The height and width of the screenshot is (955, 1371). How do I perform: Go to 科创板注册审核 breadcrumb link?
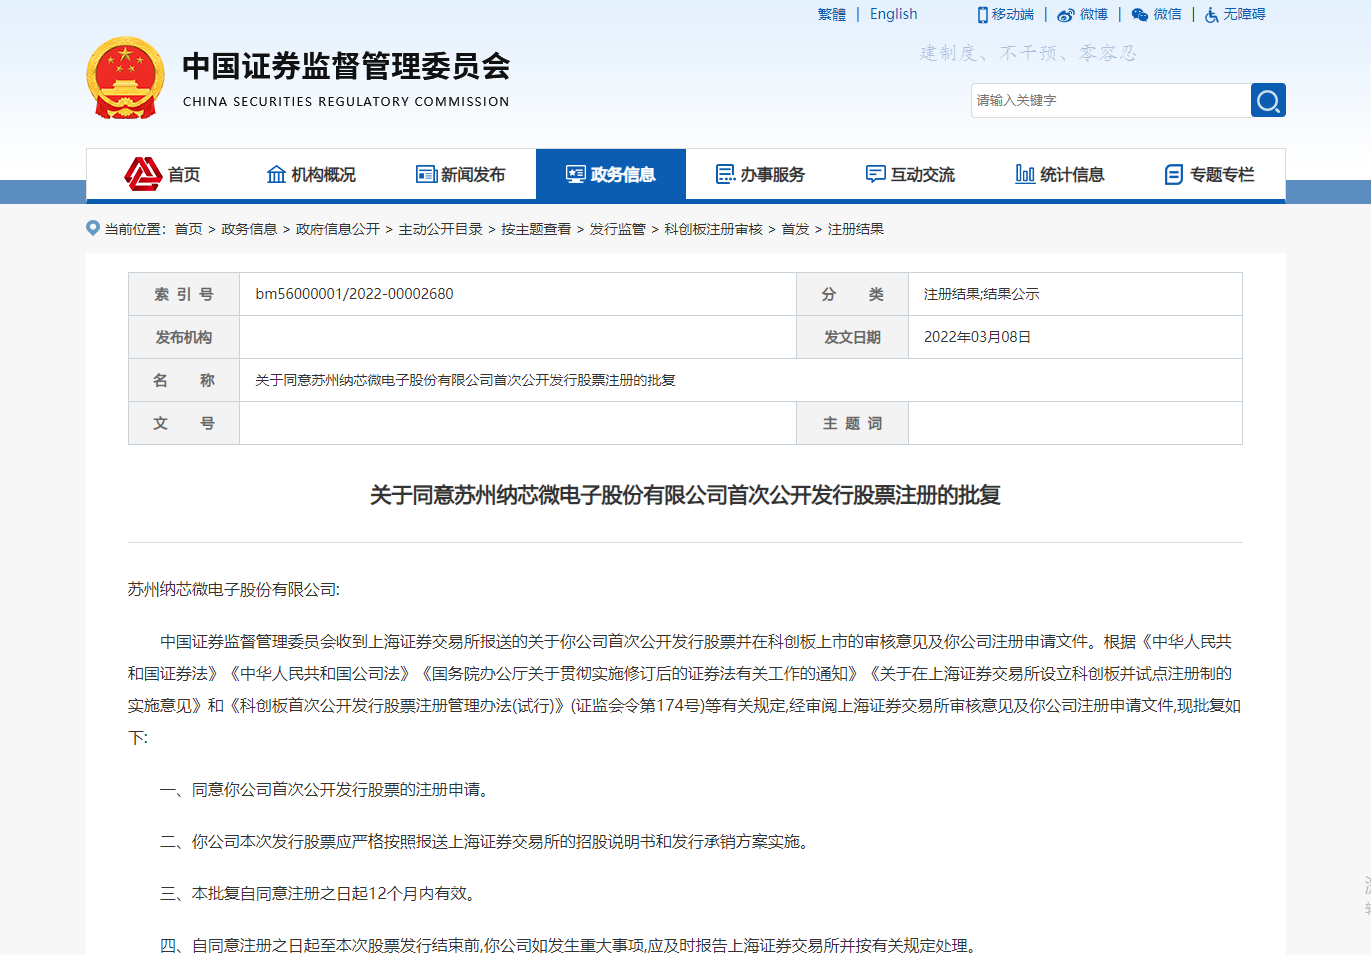point(713,229)
